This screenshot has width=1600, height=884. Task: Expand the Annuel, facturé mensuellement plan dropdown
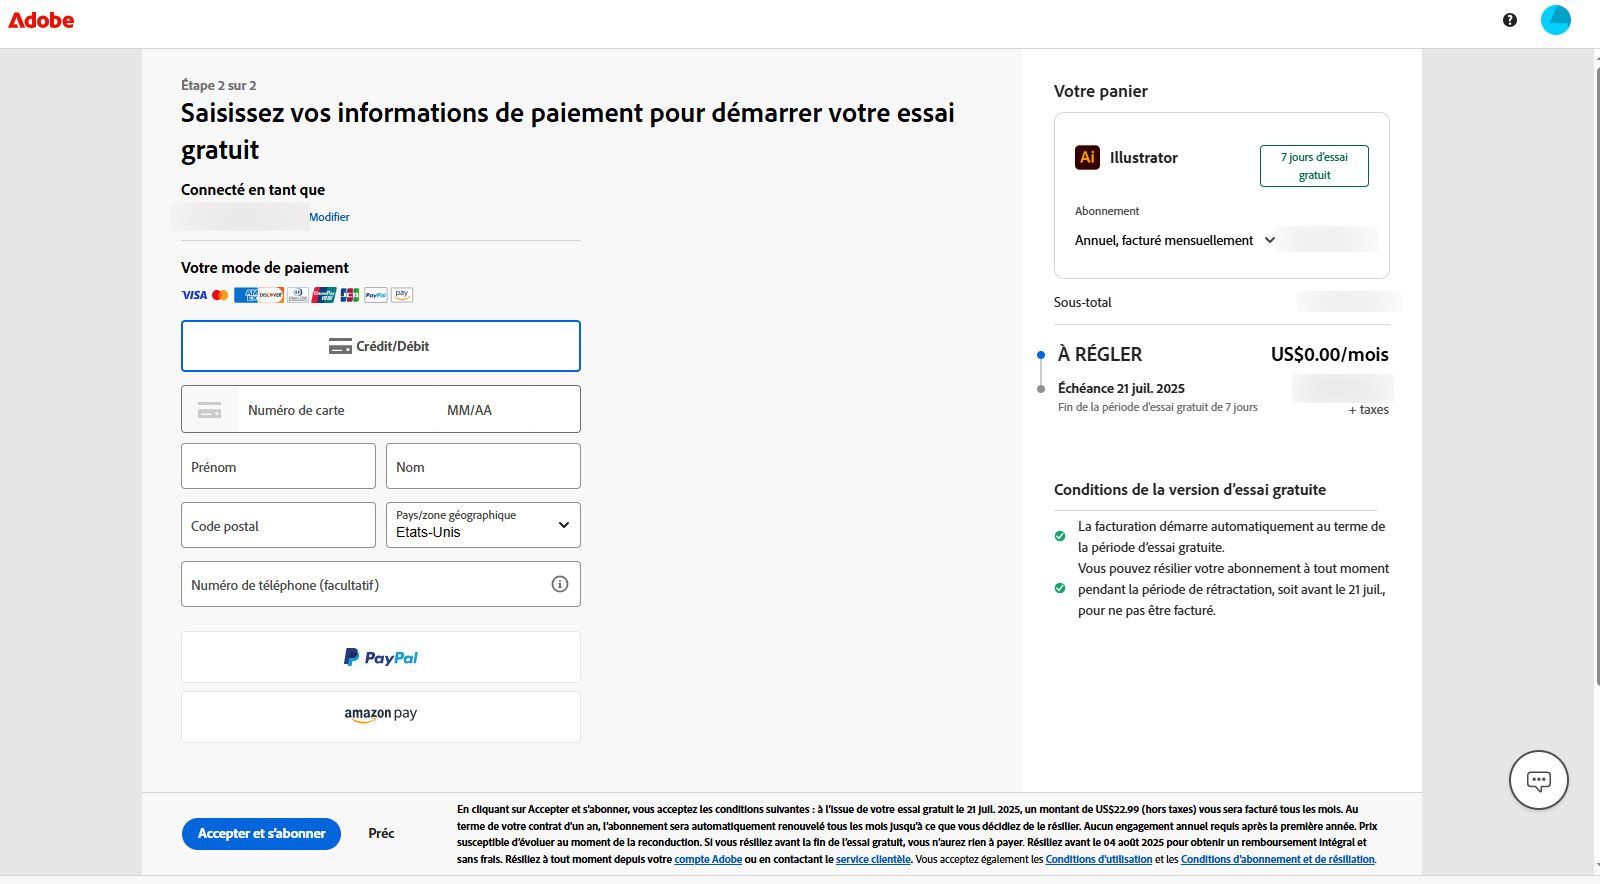[x=1174, y=240]
